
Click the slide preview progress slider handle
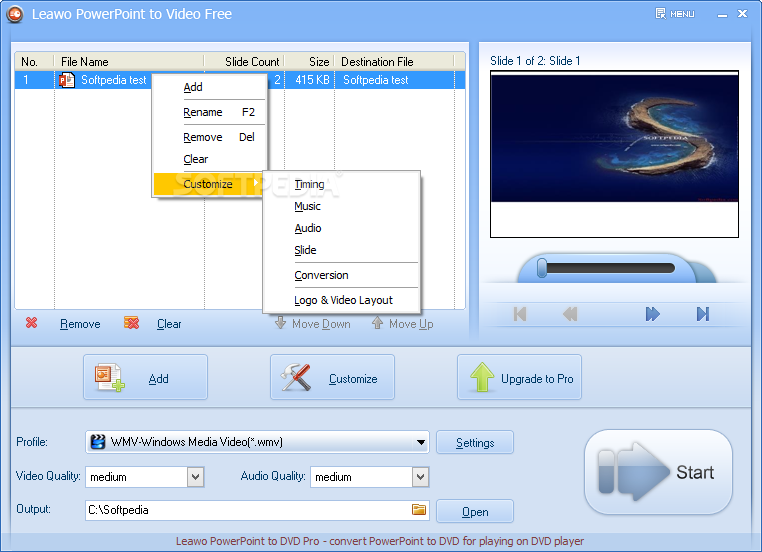point(542,268)
